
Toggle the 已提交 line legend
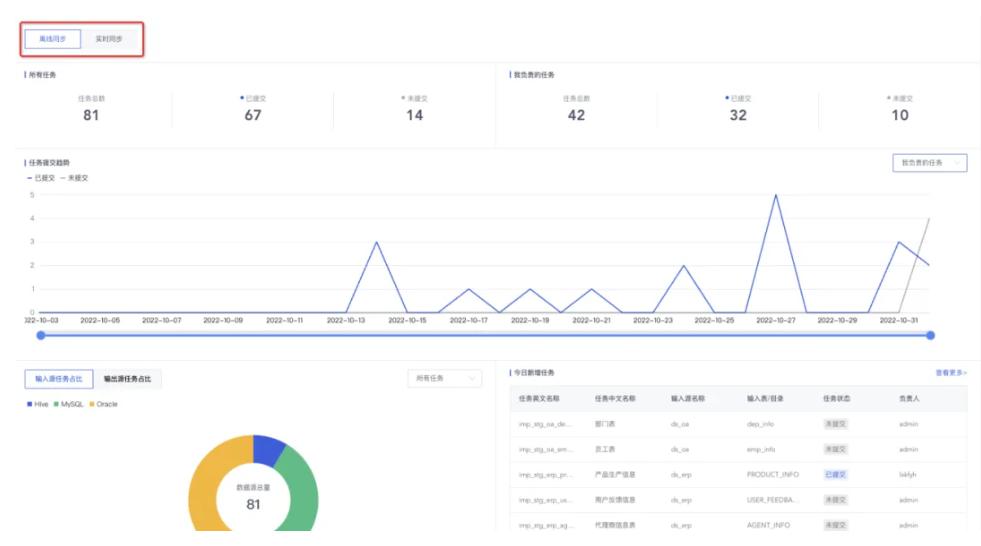click(41, 178)
